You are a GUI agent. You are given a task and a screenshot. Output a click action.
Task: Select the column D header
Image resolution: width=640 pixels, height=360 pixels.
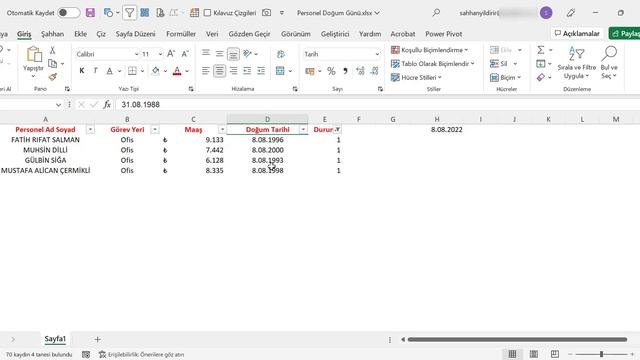pyautogui.click(x=267, y=119)
